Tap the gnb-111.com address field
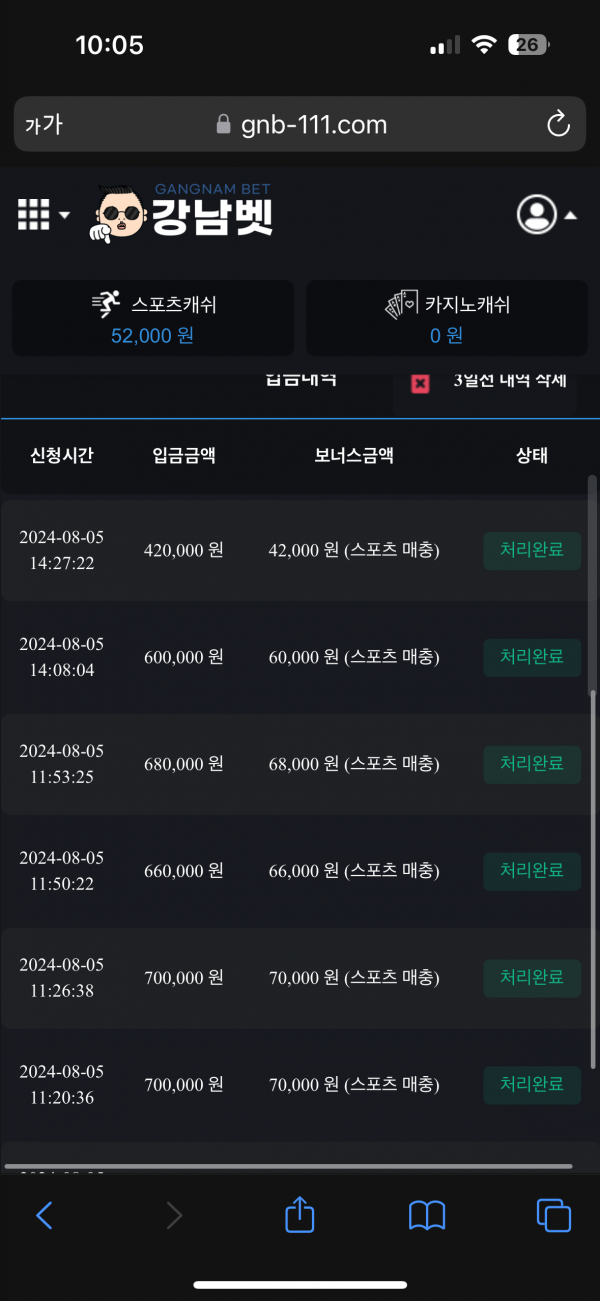 point(300,125)
